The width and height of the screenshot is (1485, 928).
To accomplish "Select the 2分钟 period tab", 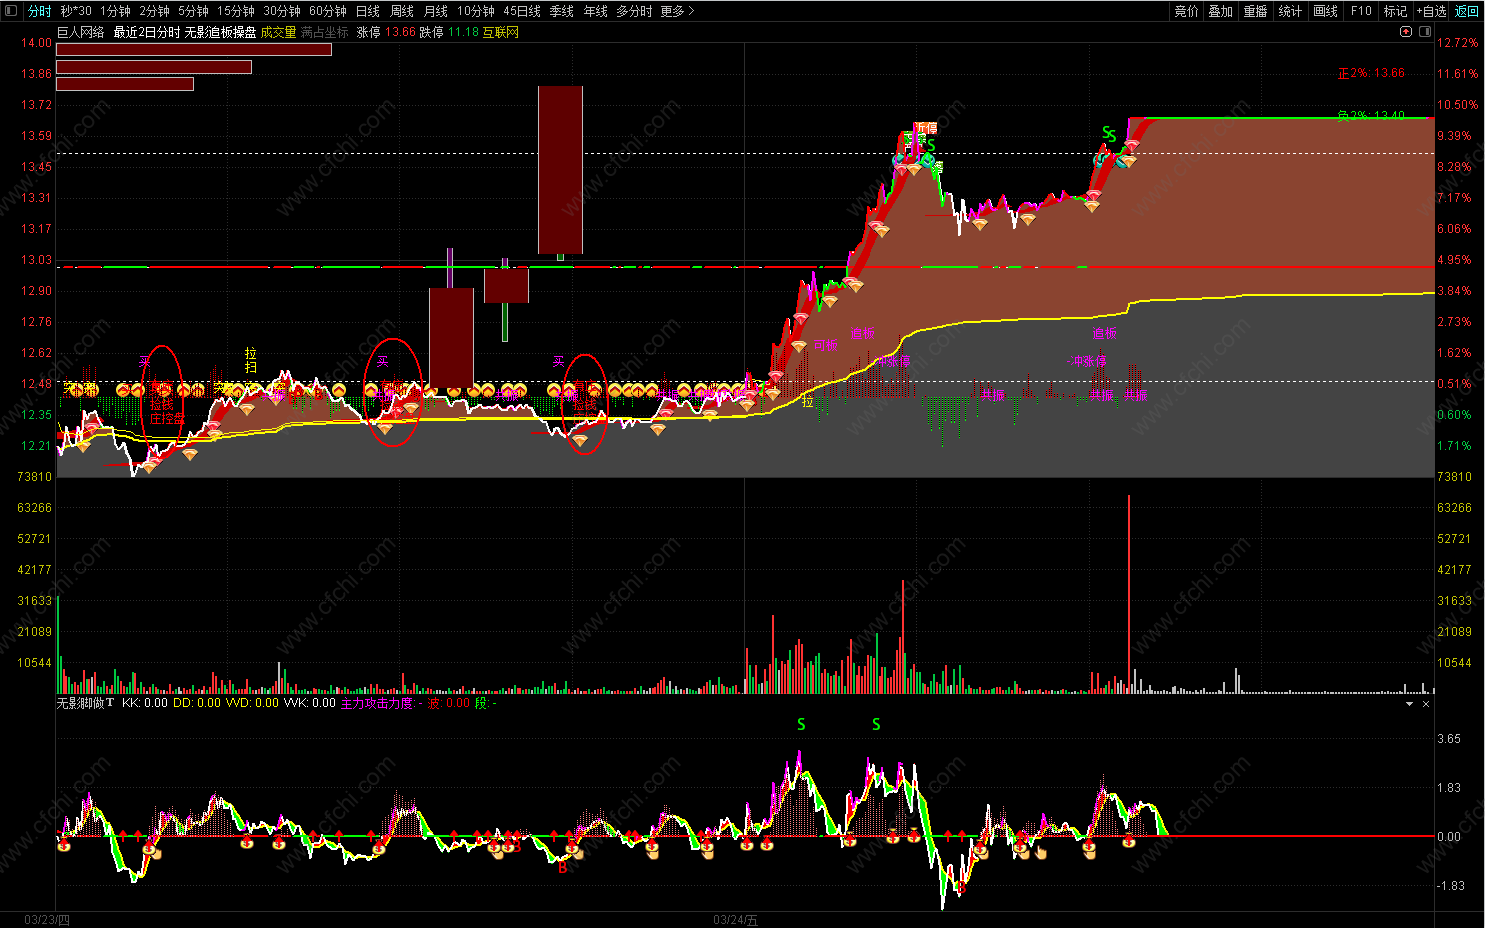I will click(154, 11).
